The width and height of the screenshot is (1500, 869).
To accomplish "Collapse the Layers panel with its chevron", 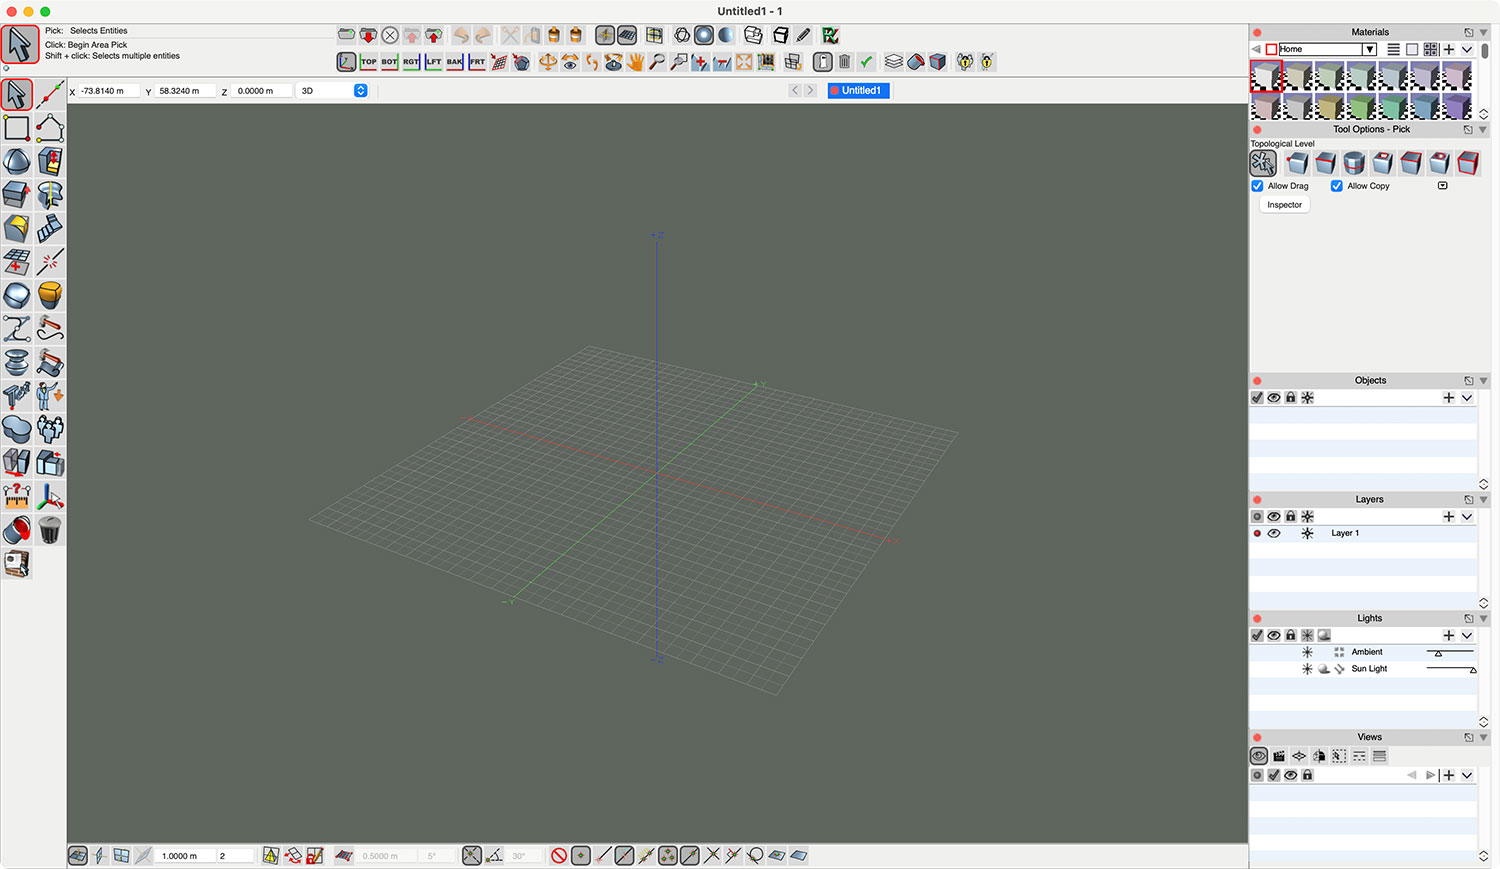I will tap(1483, 499).
